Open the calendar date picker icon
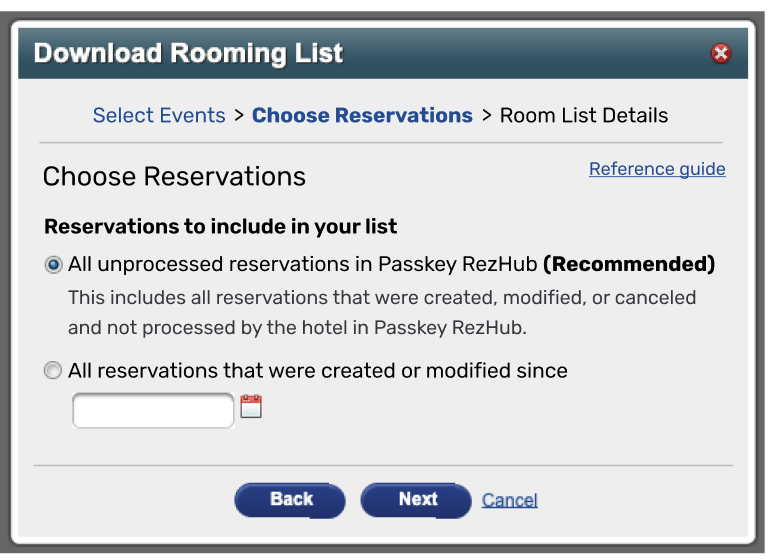Viewport: 770px width, 560px height. pyautogui.click(x=251, y=407)
